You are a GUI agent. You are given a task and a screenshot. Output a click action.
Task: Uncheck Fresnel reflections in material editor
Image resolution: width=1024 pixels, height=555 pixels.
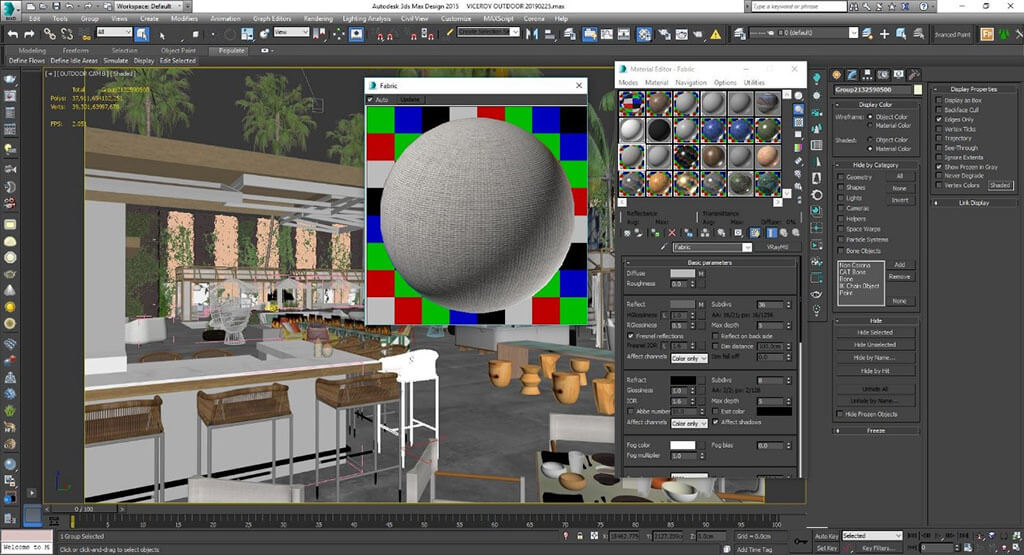point(629,336)
